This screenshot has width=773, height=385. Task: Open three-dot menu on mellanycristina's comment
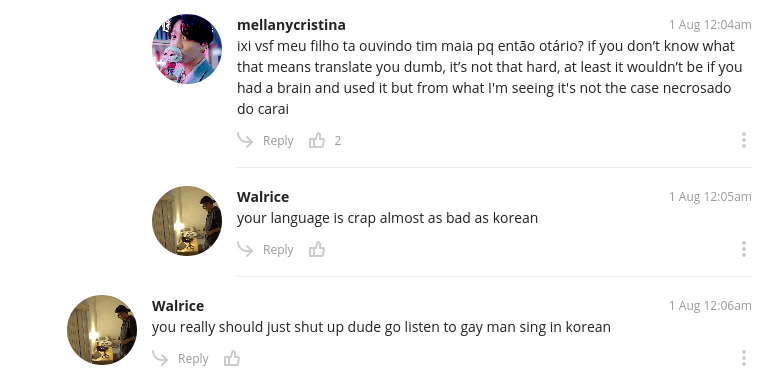[744, 140]
